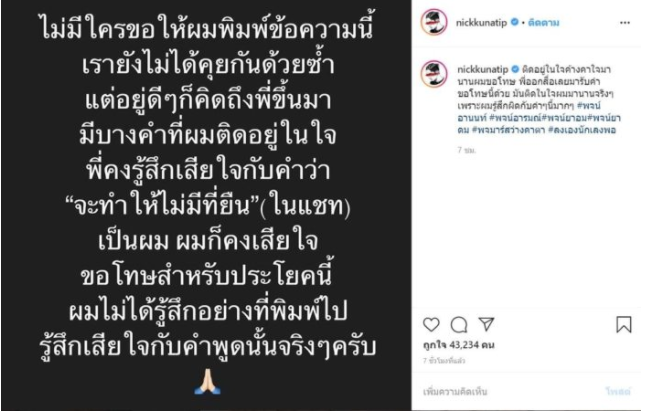This screenshot has height=412, width=653.
Task: Open the #ลงเองนักเลงพอ hashtag
Action: [x=582, y=130]
